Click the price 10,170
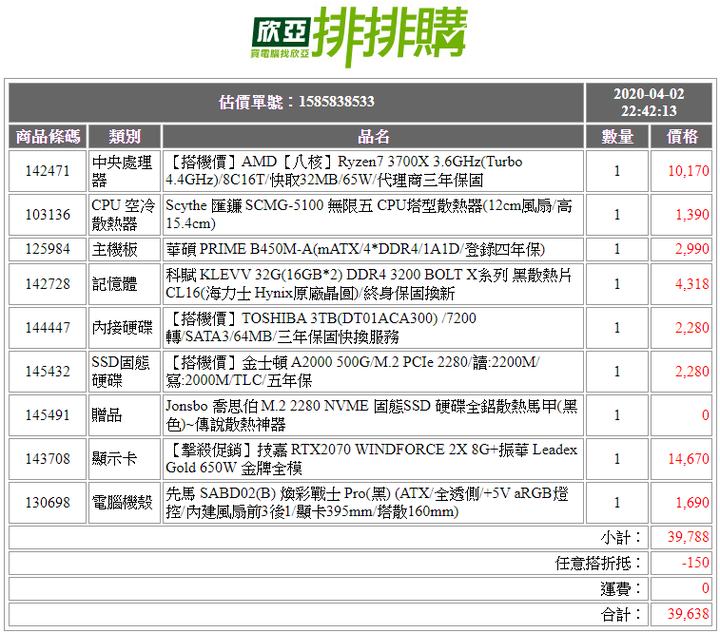Screen dimensions: 720x633 coord(688,171)
